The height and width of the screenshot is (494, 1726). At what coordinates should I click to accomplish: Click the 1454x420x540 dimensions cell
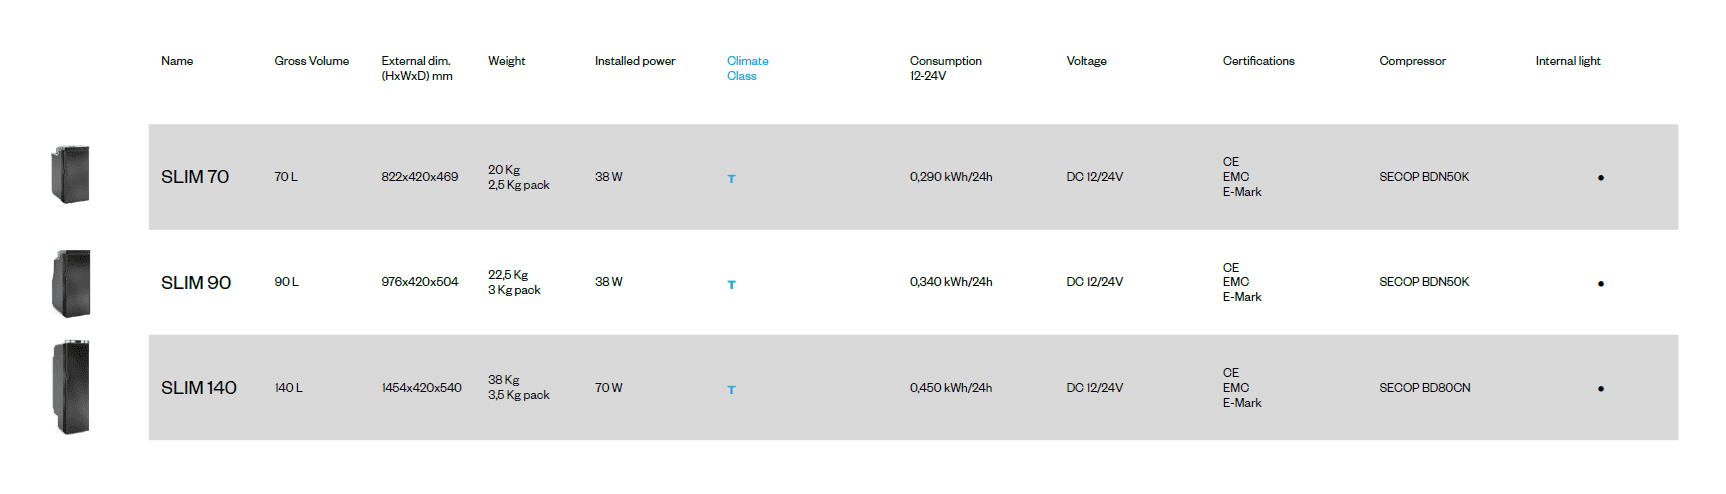tap(421, 388)
